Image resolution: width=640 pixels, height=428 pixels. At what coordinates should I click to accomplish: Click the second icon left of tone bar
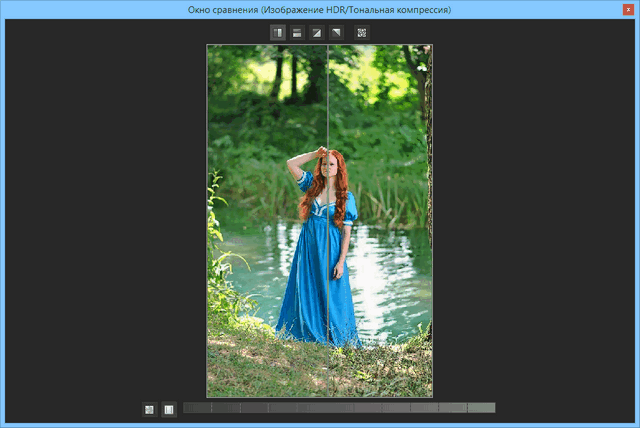click(x=168, y=408)
